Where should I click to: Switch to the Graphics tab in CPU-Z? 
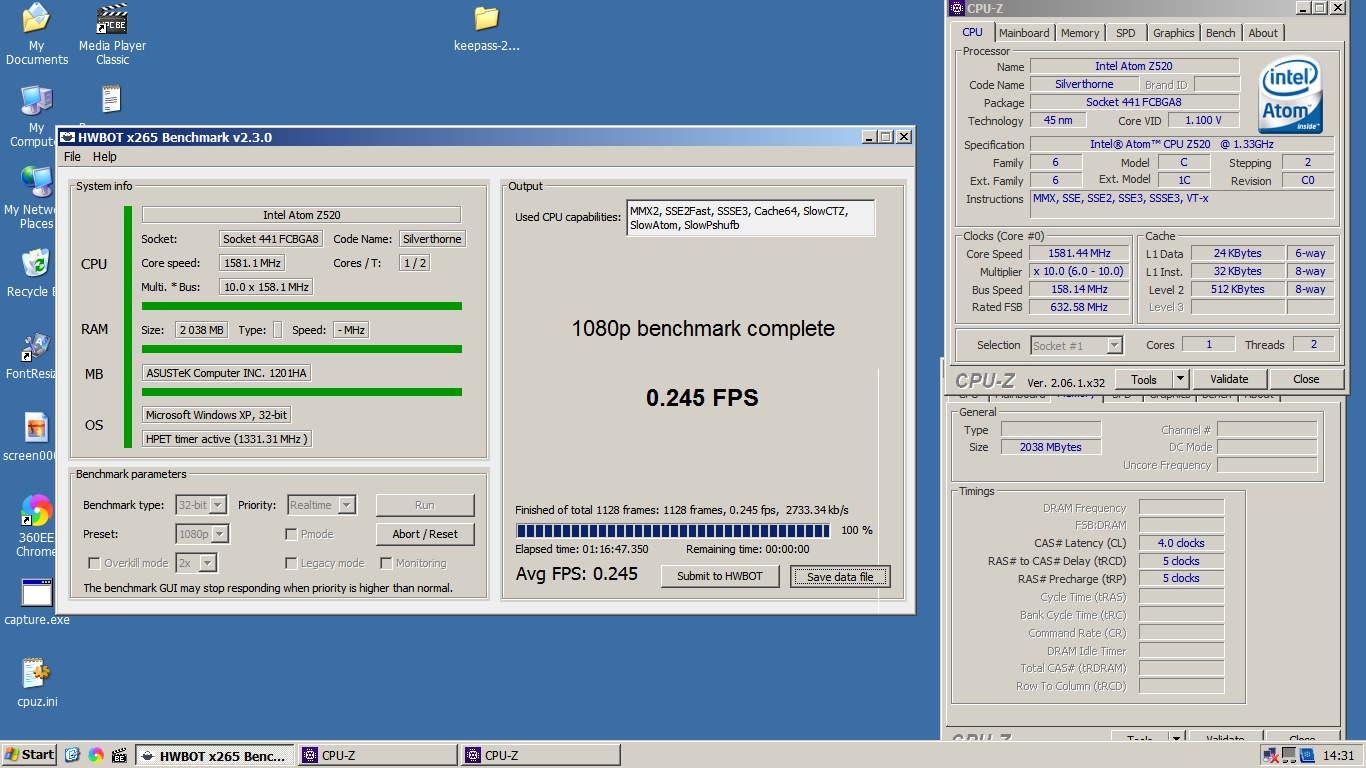pyautogui.click(x=1173, y=33)
